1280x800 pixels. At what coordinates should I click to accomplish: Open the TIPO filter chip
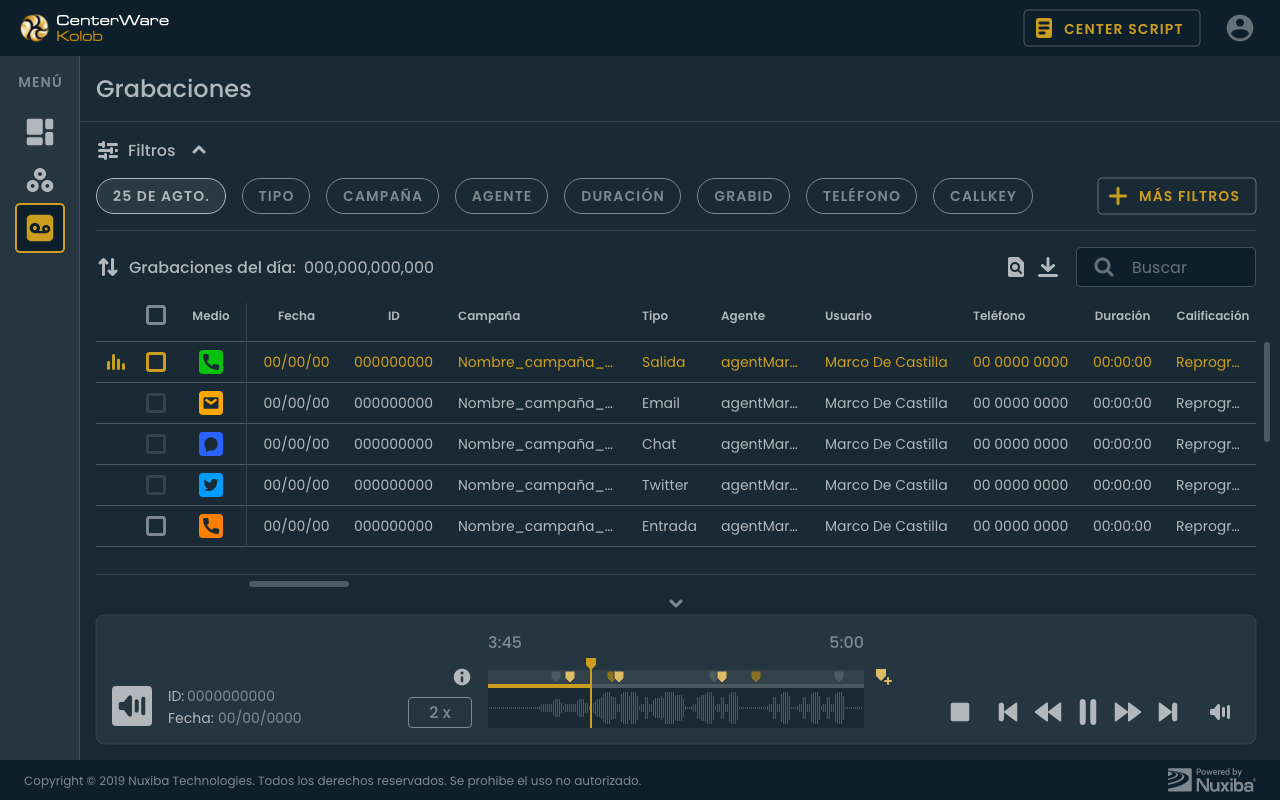[276, 196]
